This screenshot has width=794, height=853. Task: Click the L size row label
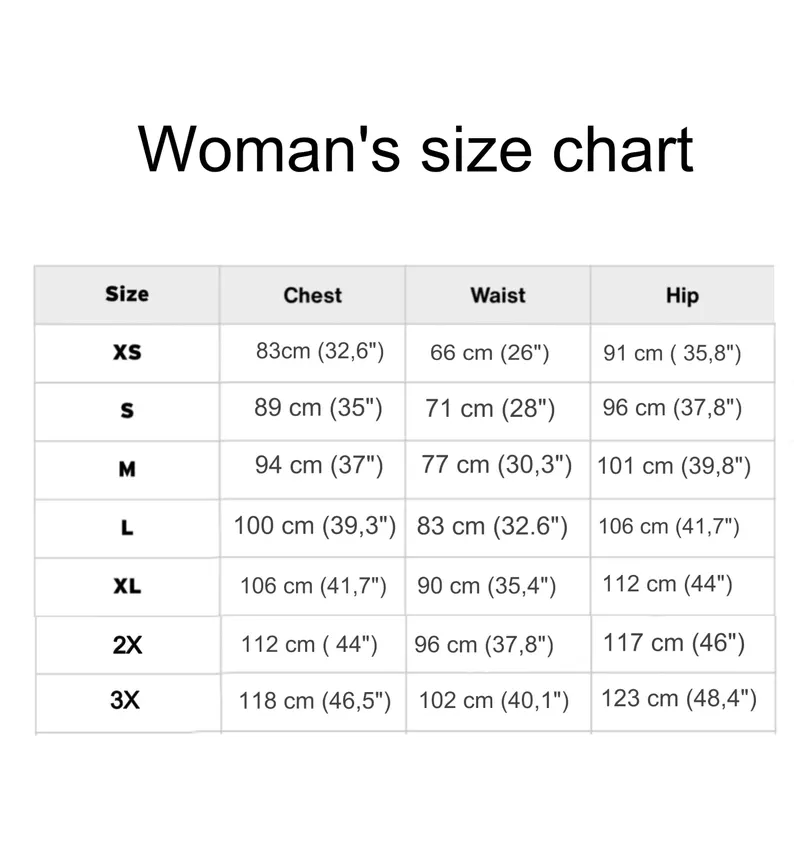click(x=127, y=528)
